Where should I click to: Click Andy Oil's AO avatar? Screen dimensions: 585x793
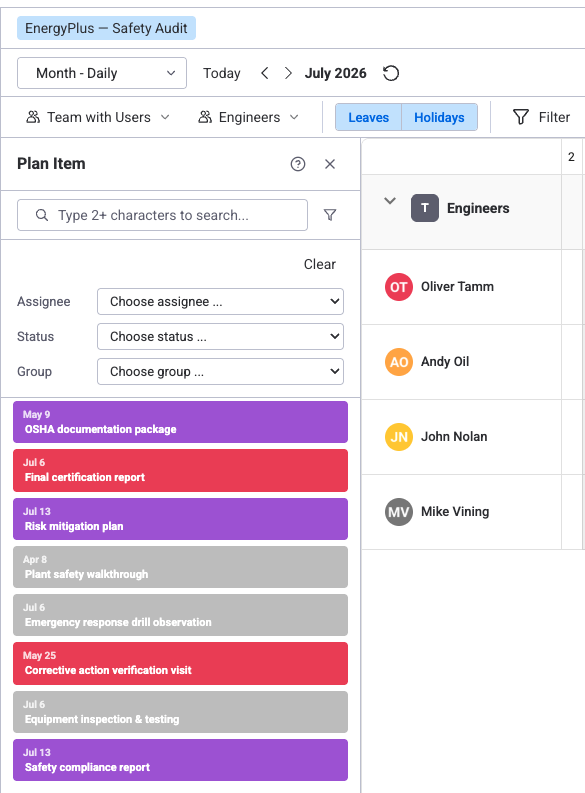coord(399,362)
